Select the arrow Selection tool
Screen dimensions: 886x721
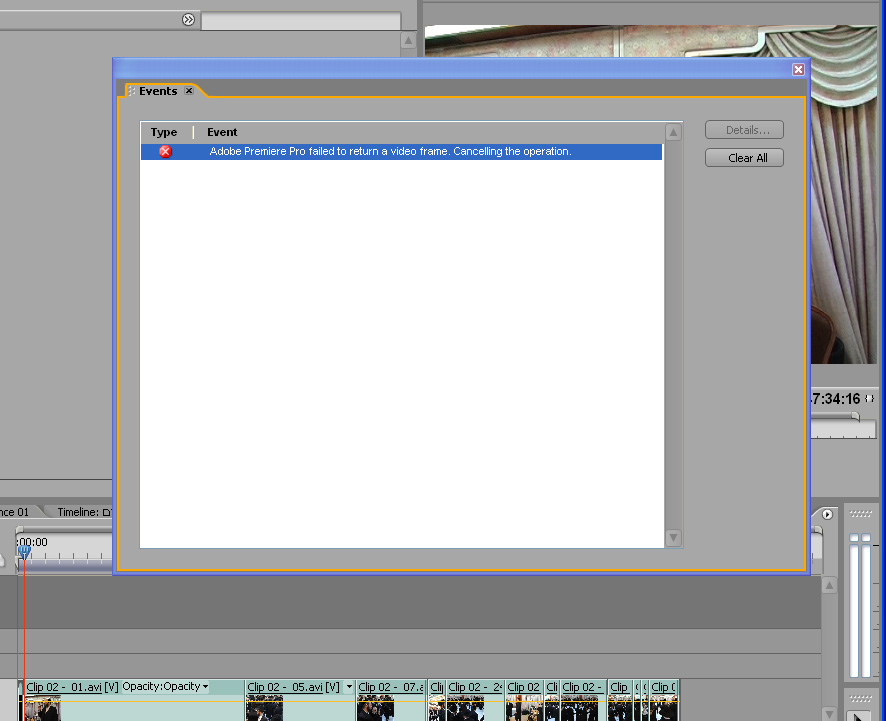(860, 716)
